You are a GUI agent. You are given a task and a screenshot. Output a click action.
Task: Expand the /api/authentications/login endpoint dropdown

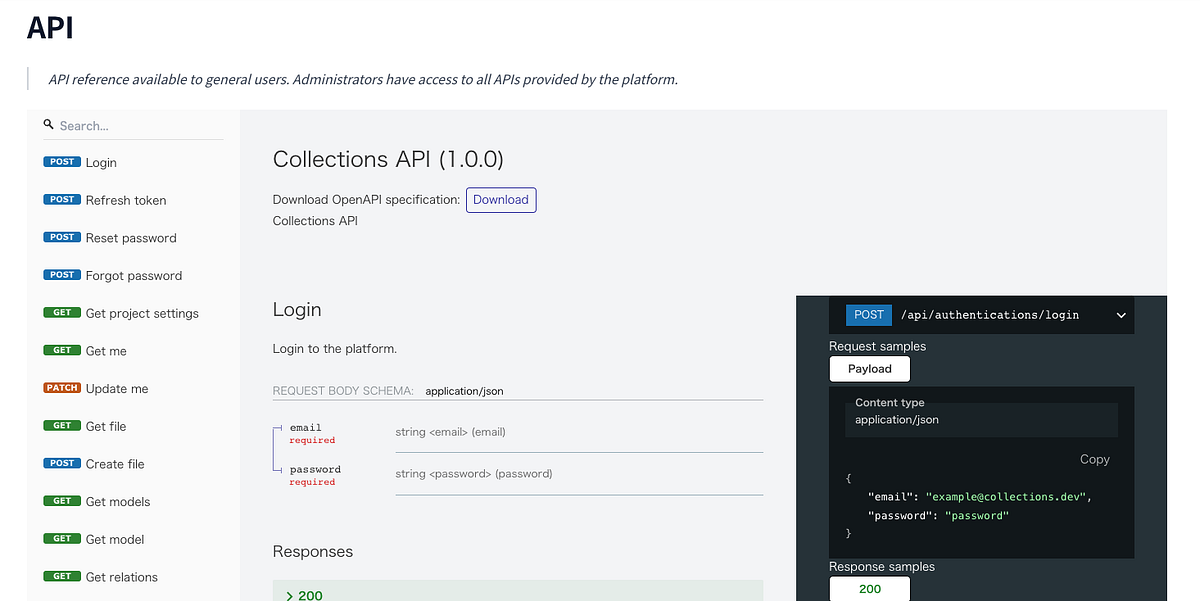pyautogui.click(x=1121, y=315)
